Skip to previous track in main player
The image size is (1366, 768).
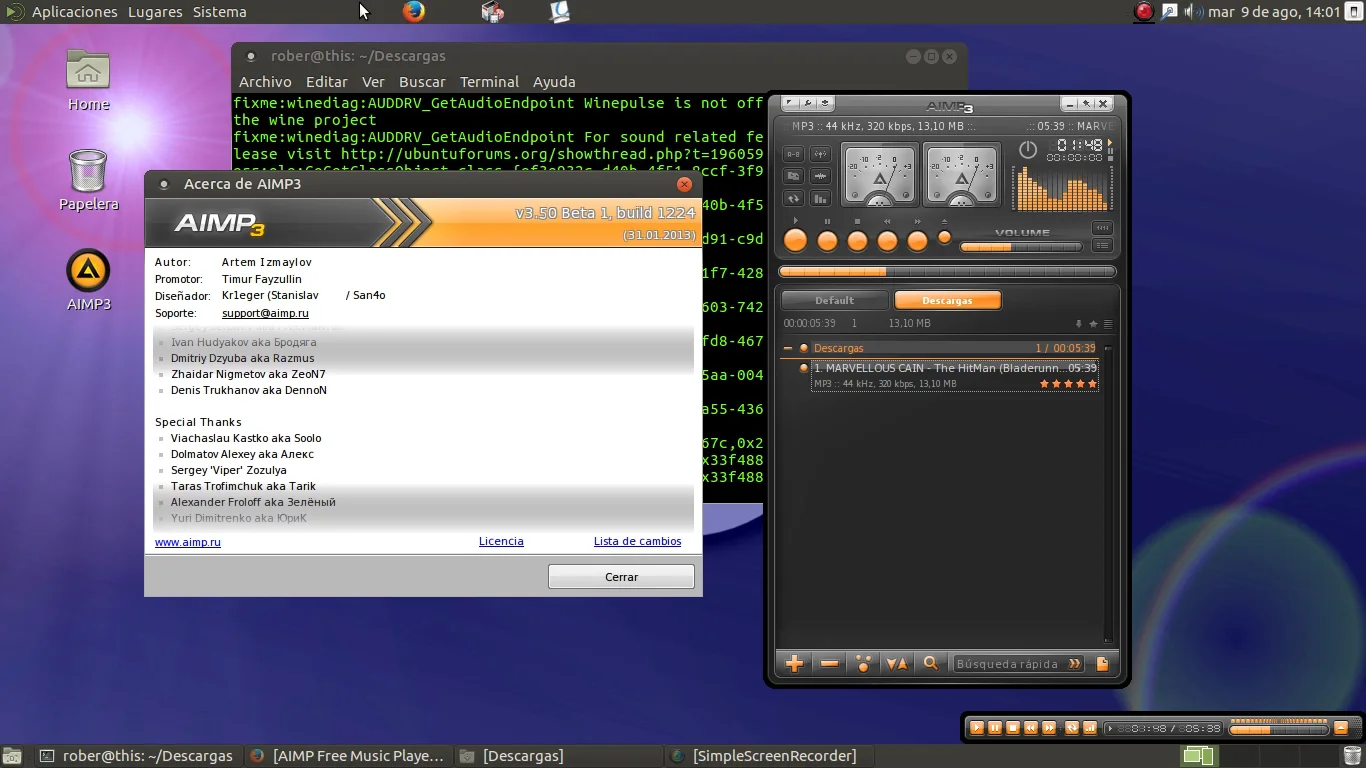tap(887, 240)
